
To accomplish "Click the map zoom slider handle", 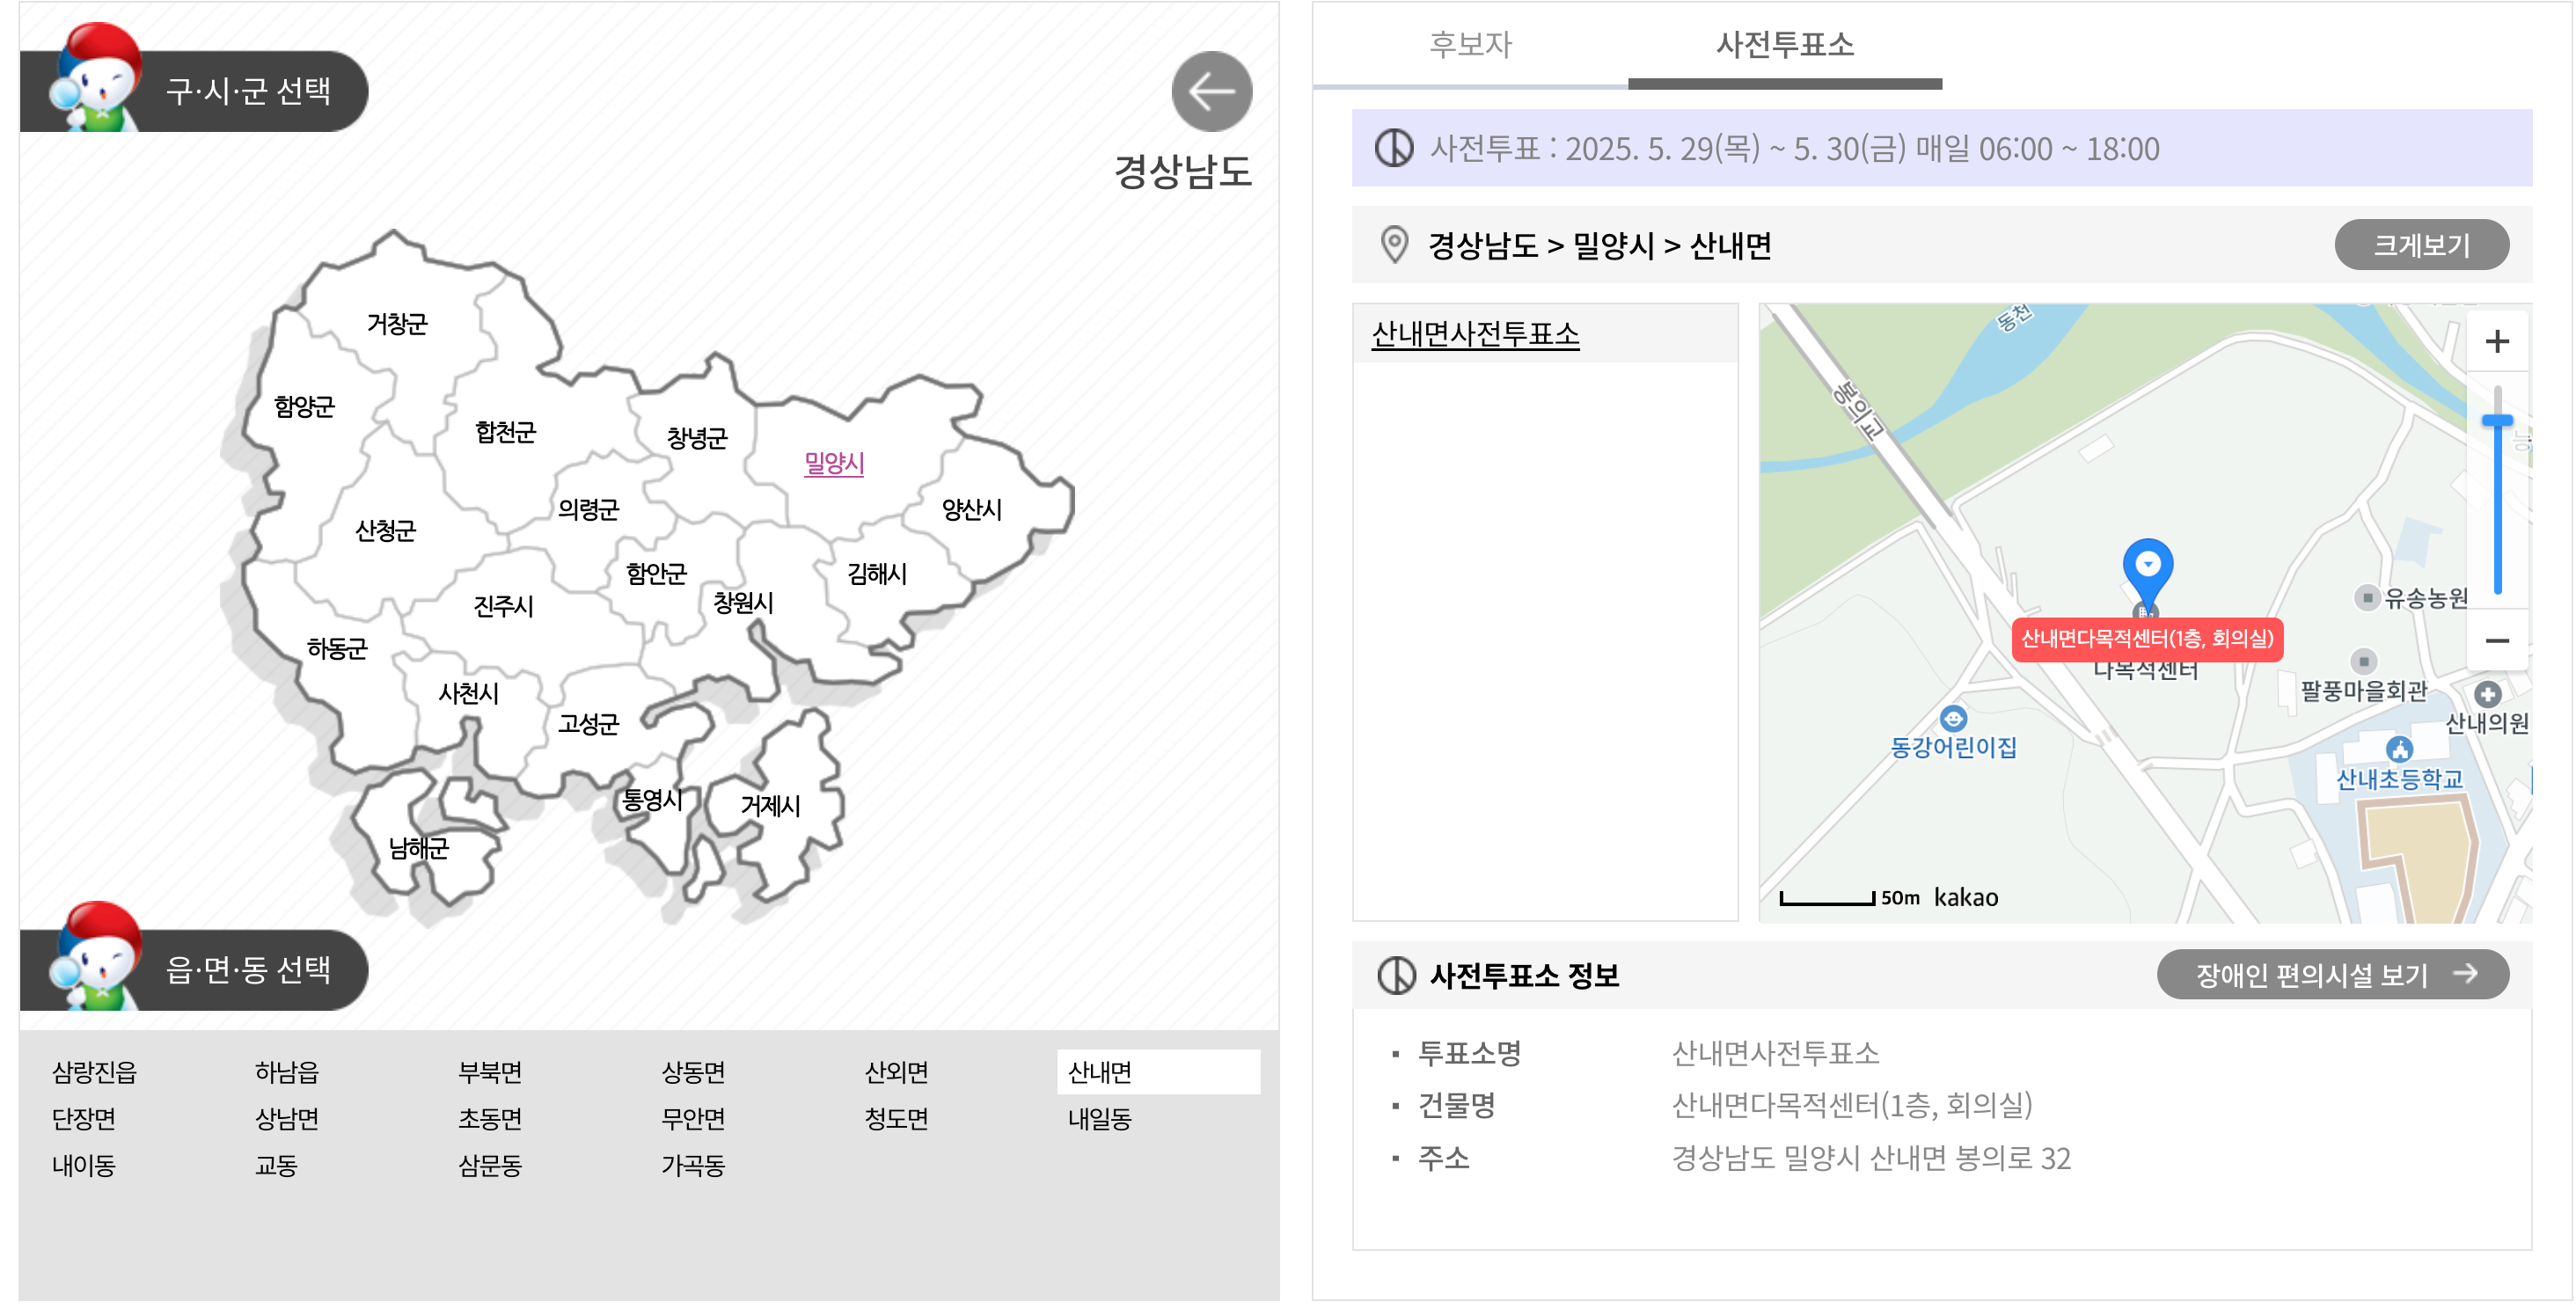I will pyautogui.click(x=2497, y=421).
